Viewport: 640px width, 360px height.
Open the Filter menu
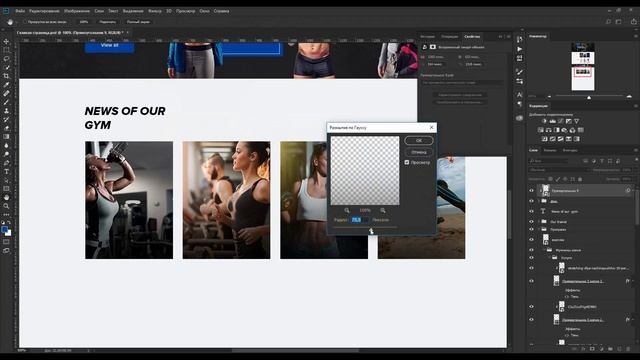click(x=155, y=11)
